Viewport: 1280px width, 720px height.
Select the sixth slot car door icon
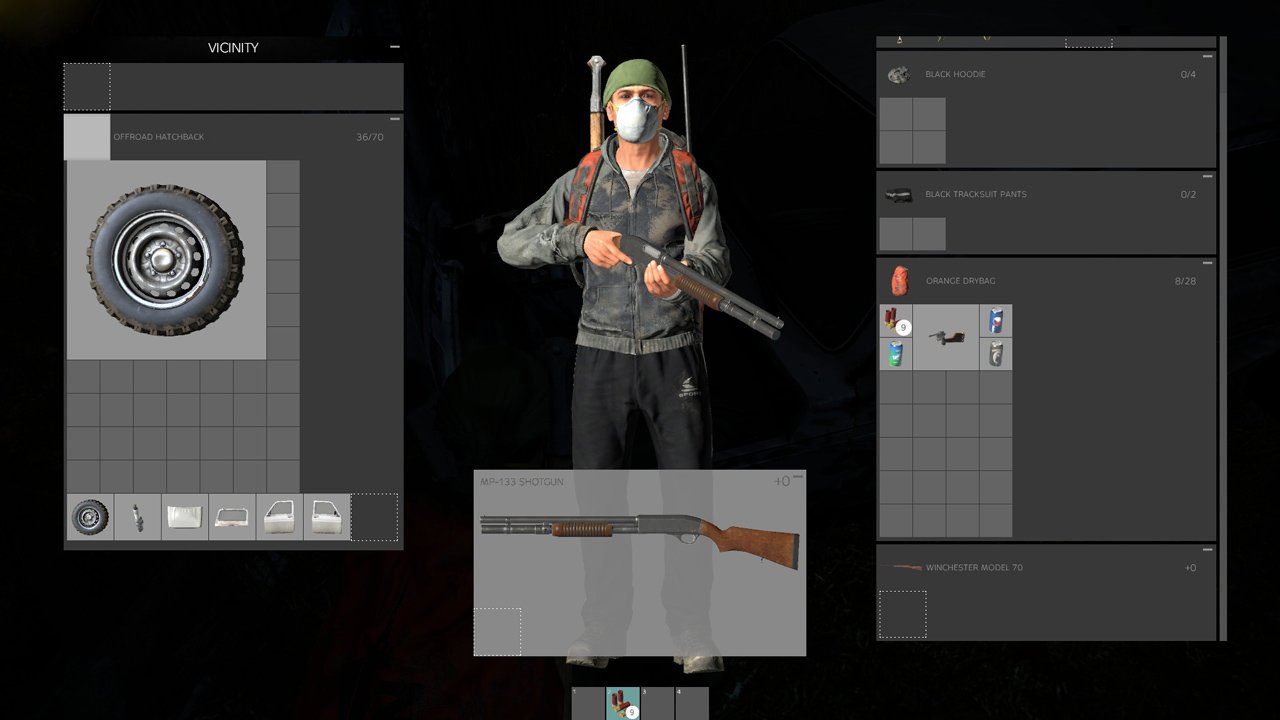(x=327, y=517)
